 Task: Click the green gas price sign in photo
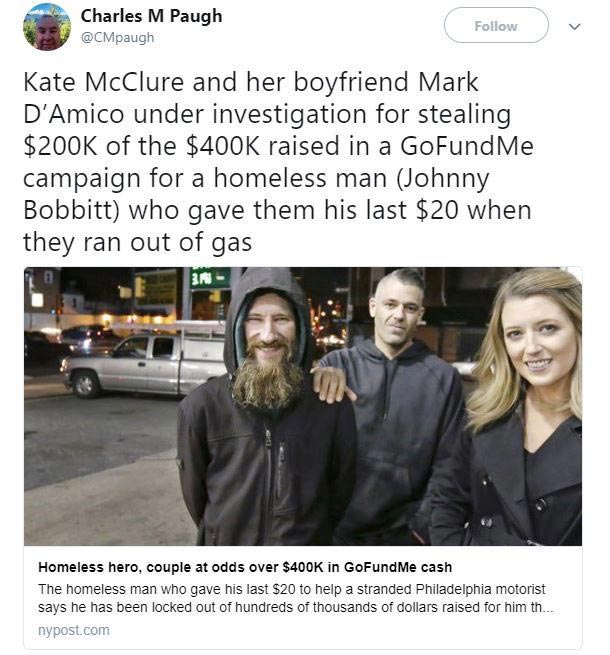coord(210,278)
